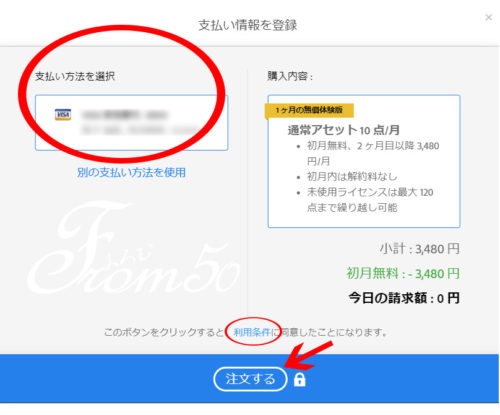Click the 初月無料、2ヶ月目以降 3,480 円/月 bullet
The width and height of the screenshot is (500, 415).
point(373,153)
